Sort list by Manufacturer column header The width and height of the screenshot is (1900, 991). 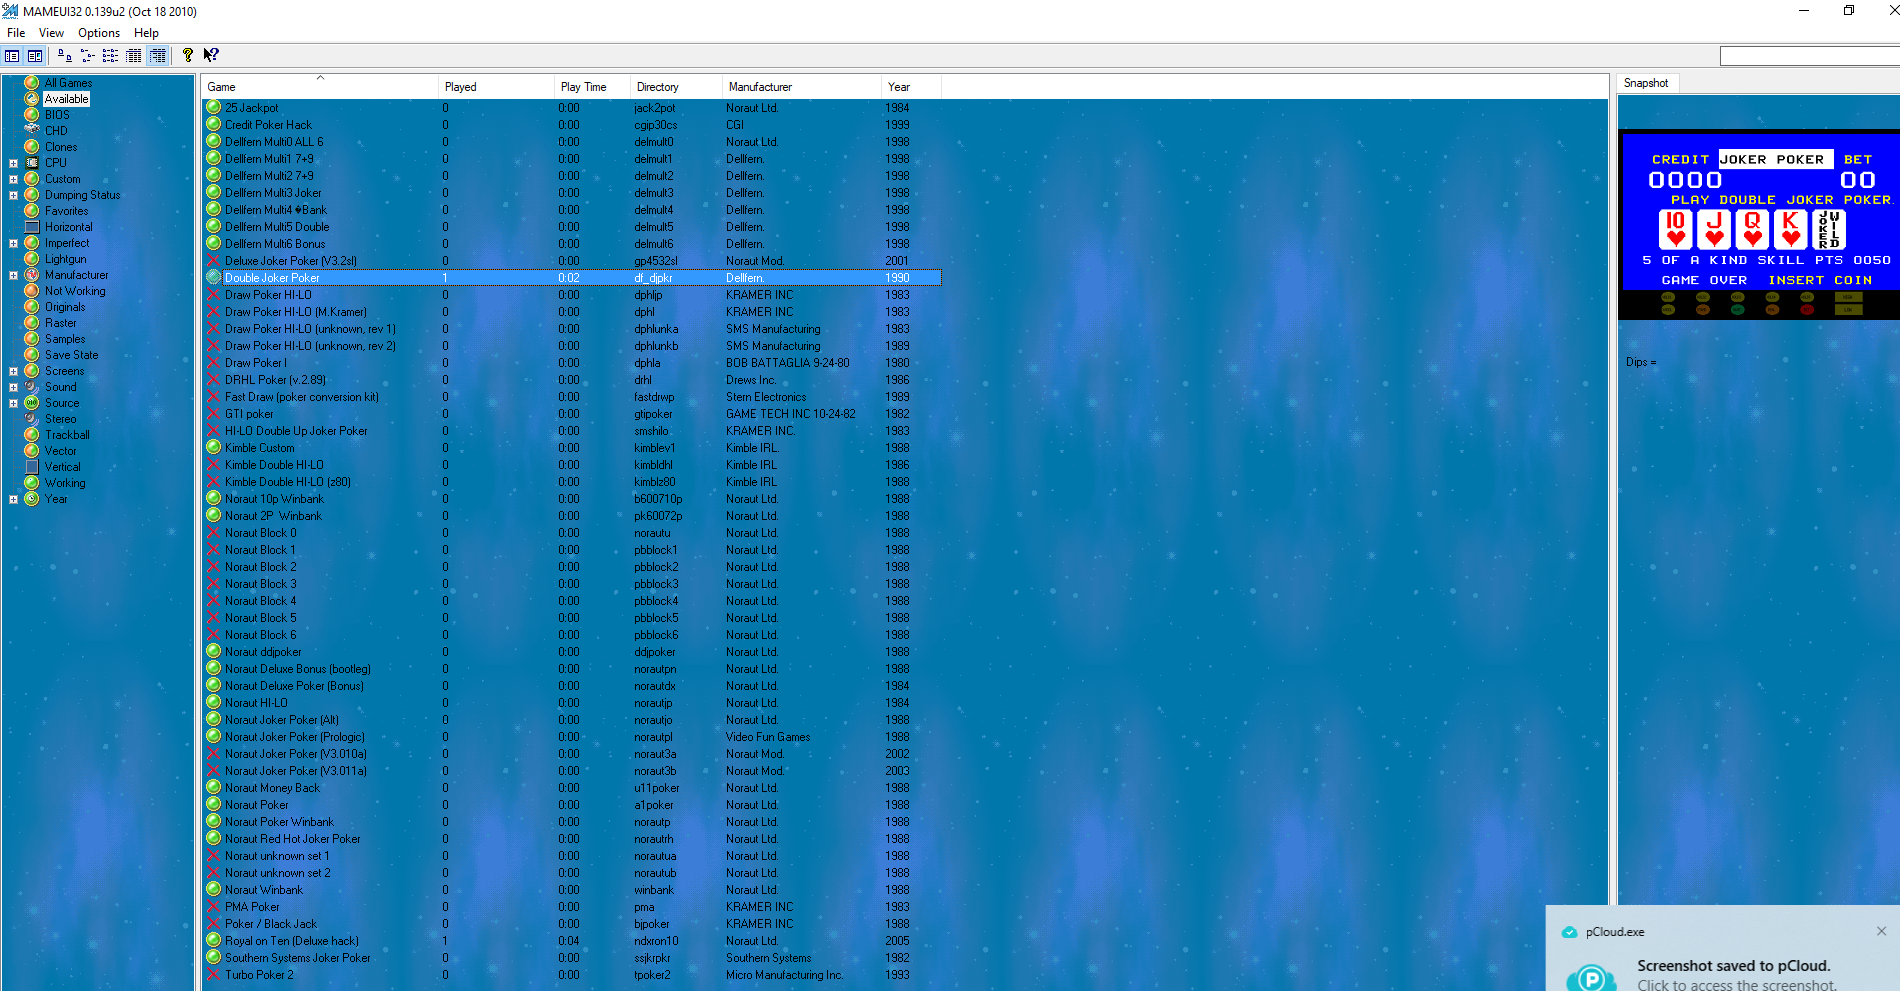click(760, 87)
